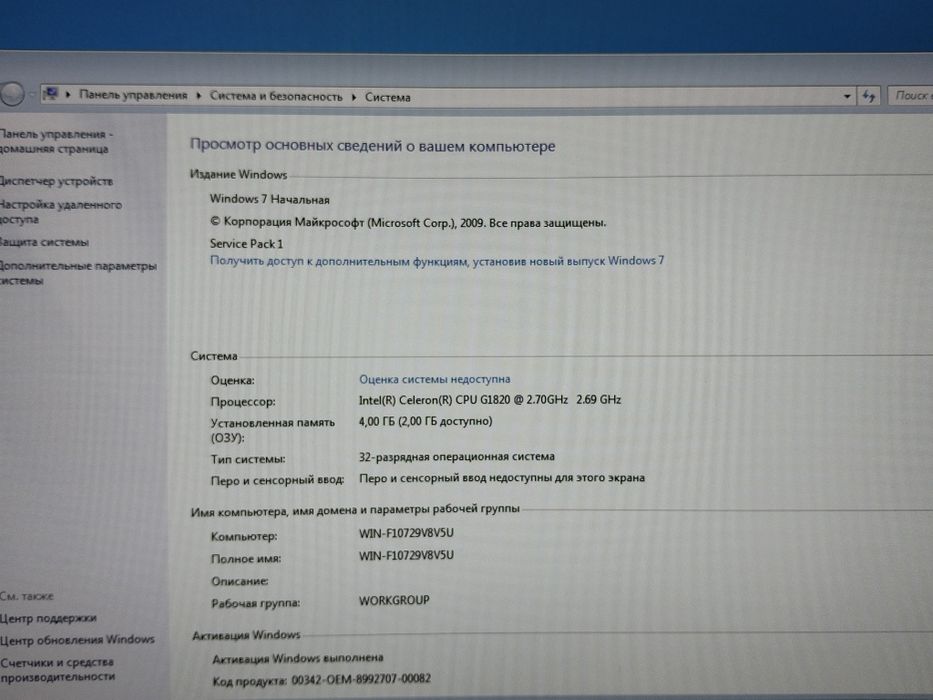Expand arrow after Панель управления breadcrumb
933x700 pixels.
(x=199, y=95)
